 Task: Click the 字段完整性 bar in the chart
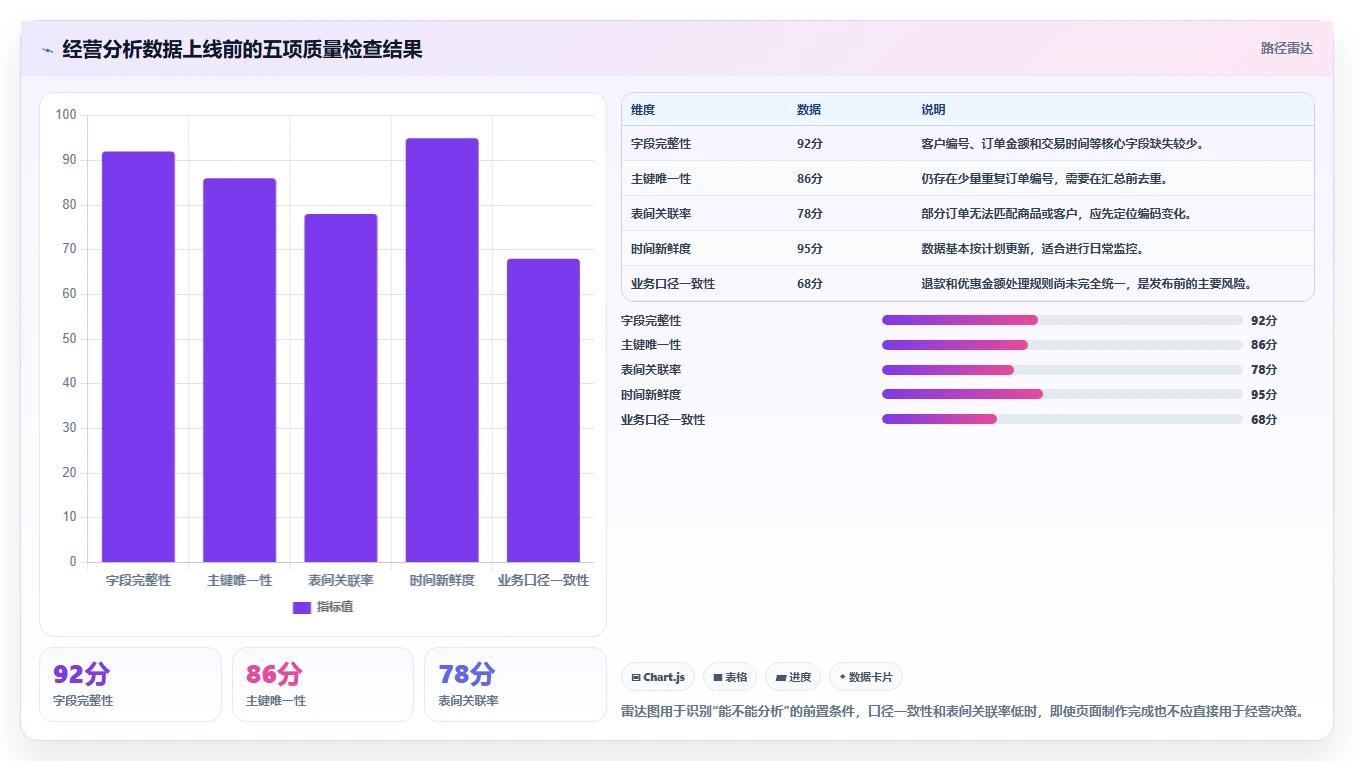click(x=138, y=357)
